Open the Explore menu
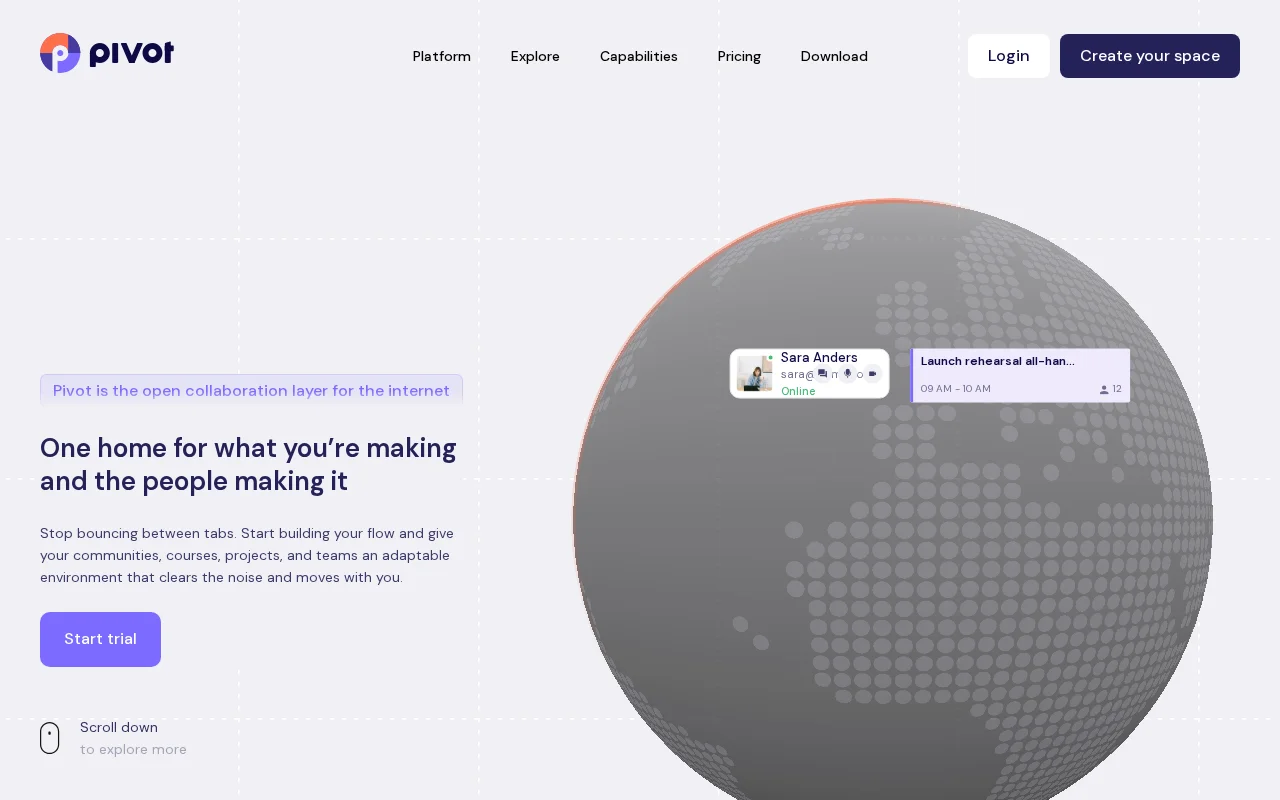The width and height of the screenshot is (1280, 800). click(x=535, y=56)
